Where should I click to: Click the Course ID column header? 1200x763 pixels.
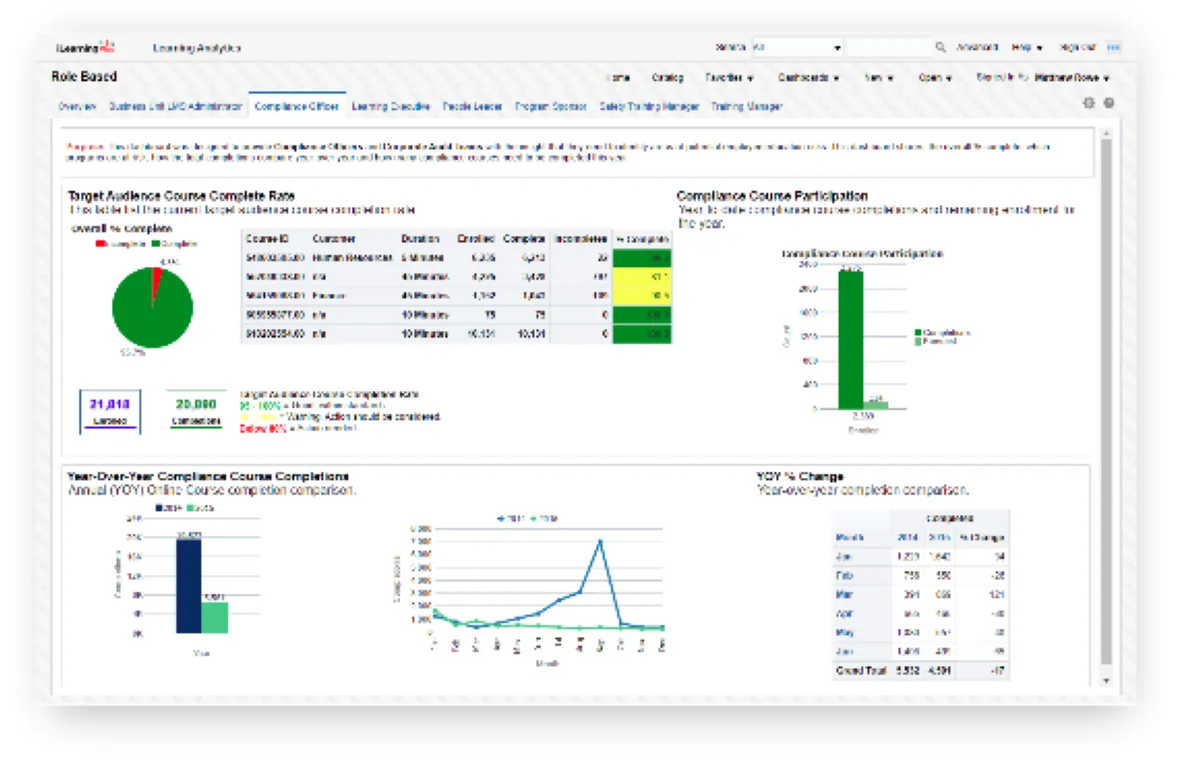coord(268,239)
